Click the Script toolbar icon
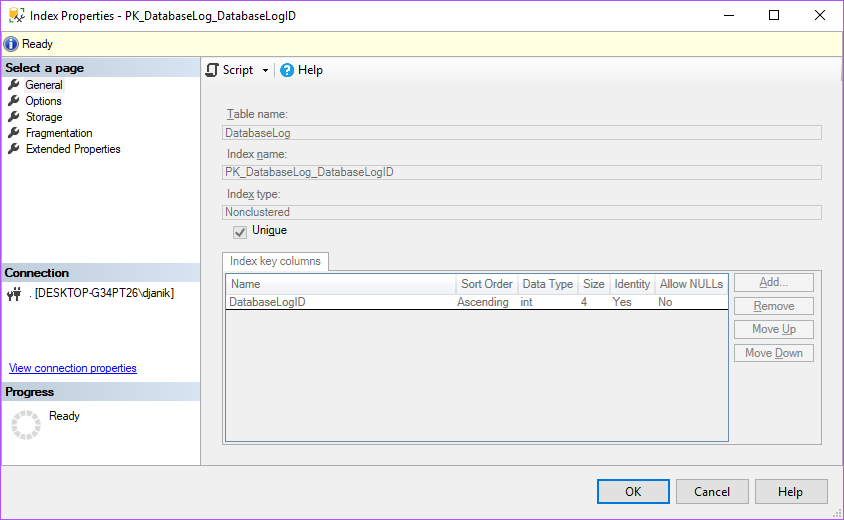Viewport: 844px width, 520px height. click(x=212, y=70)
